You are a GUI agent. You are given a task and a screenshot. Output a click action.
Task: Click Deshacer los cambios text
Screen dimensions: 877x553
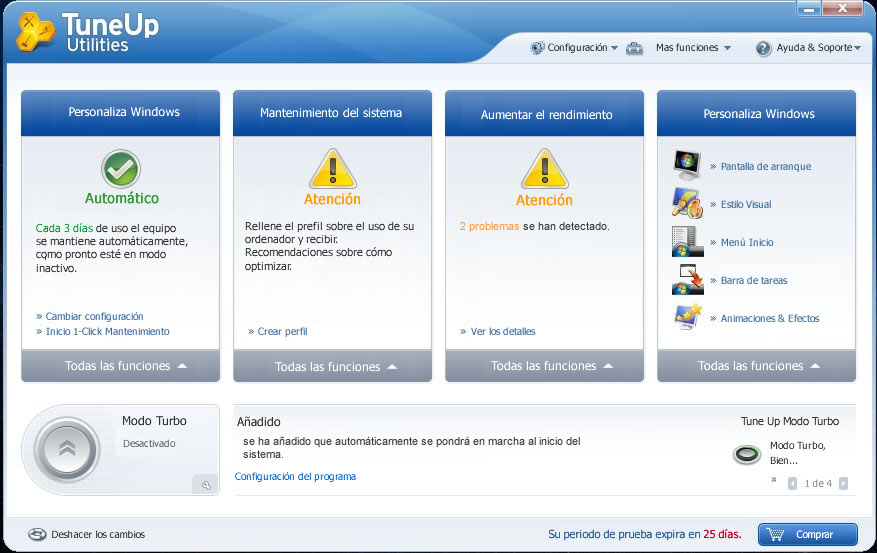click(98, 535)
